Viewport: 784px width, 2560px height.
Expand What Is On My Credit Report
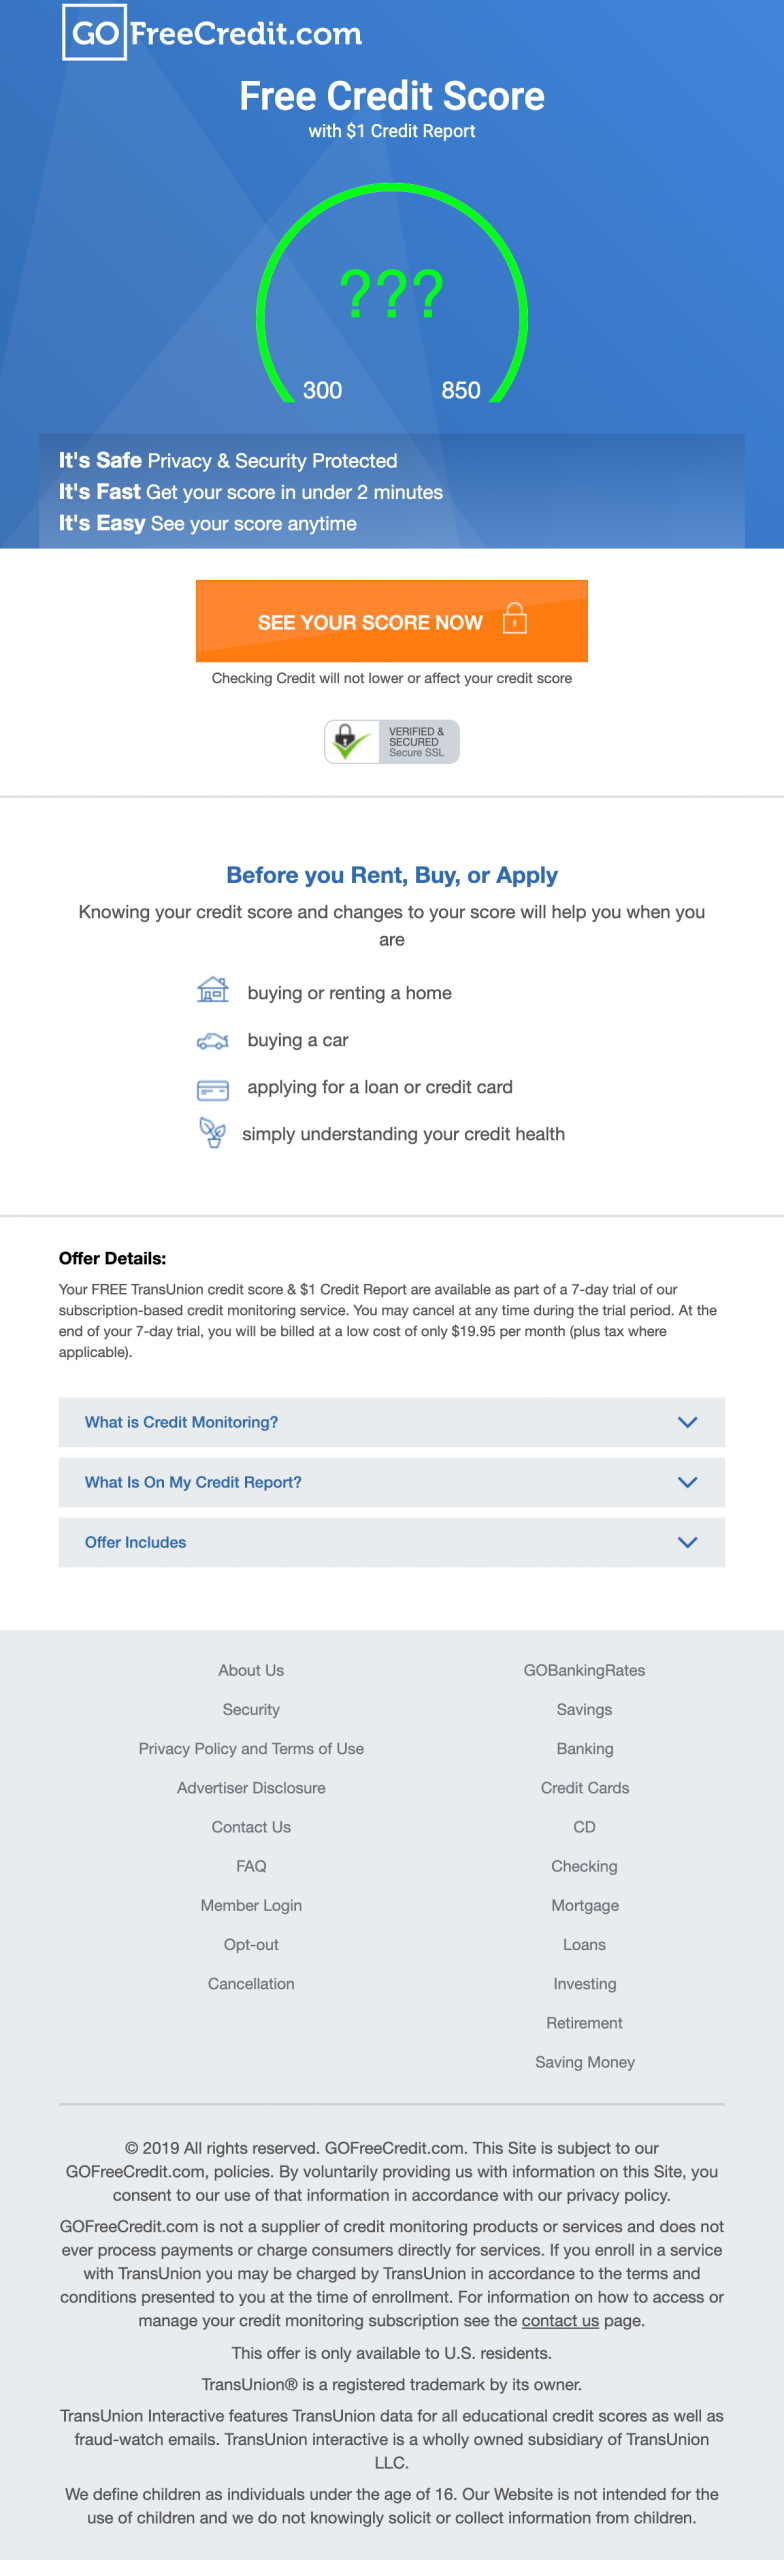[x=391, y=1482]
